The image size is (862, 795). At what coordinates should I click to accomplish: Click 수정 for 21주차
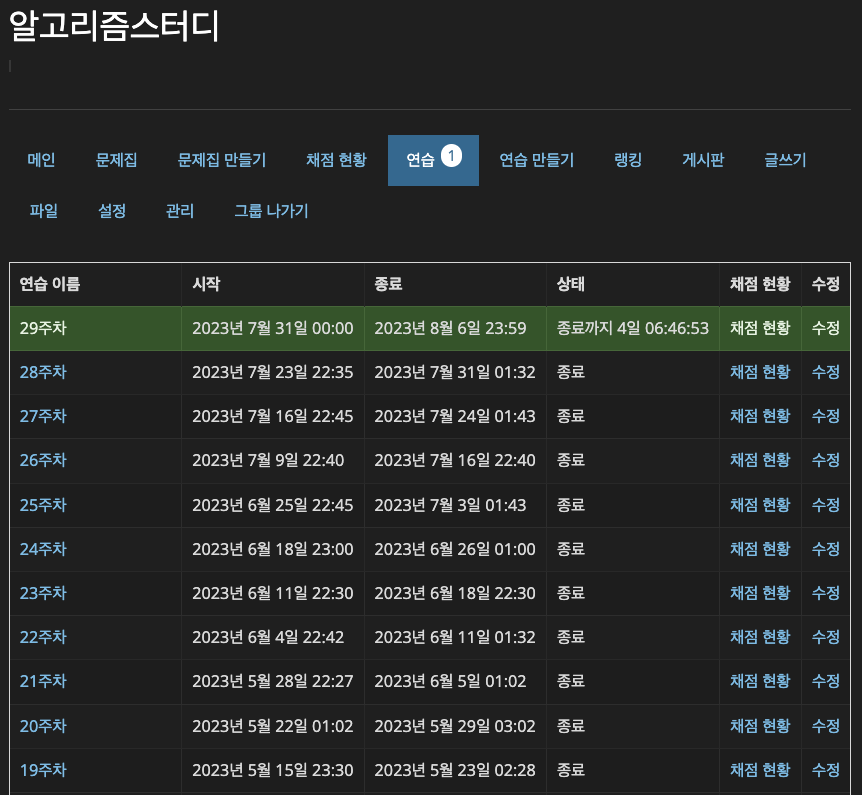point(826,681)
